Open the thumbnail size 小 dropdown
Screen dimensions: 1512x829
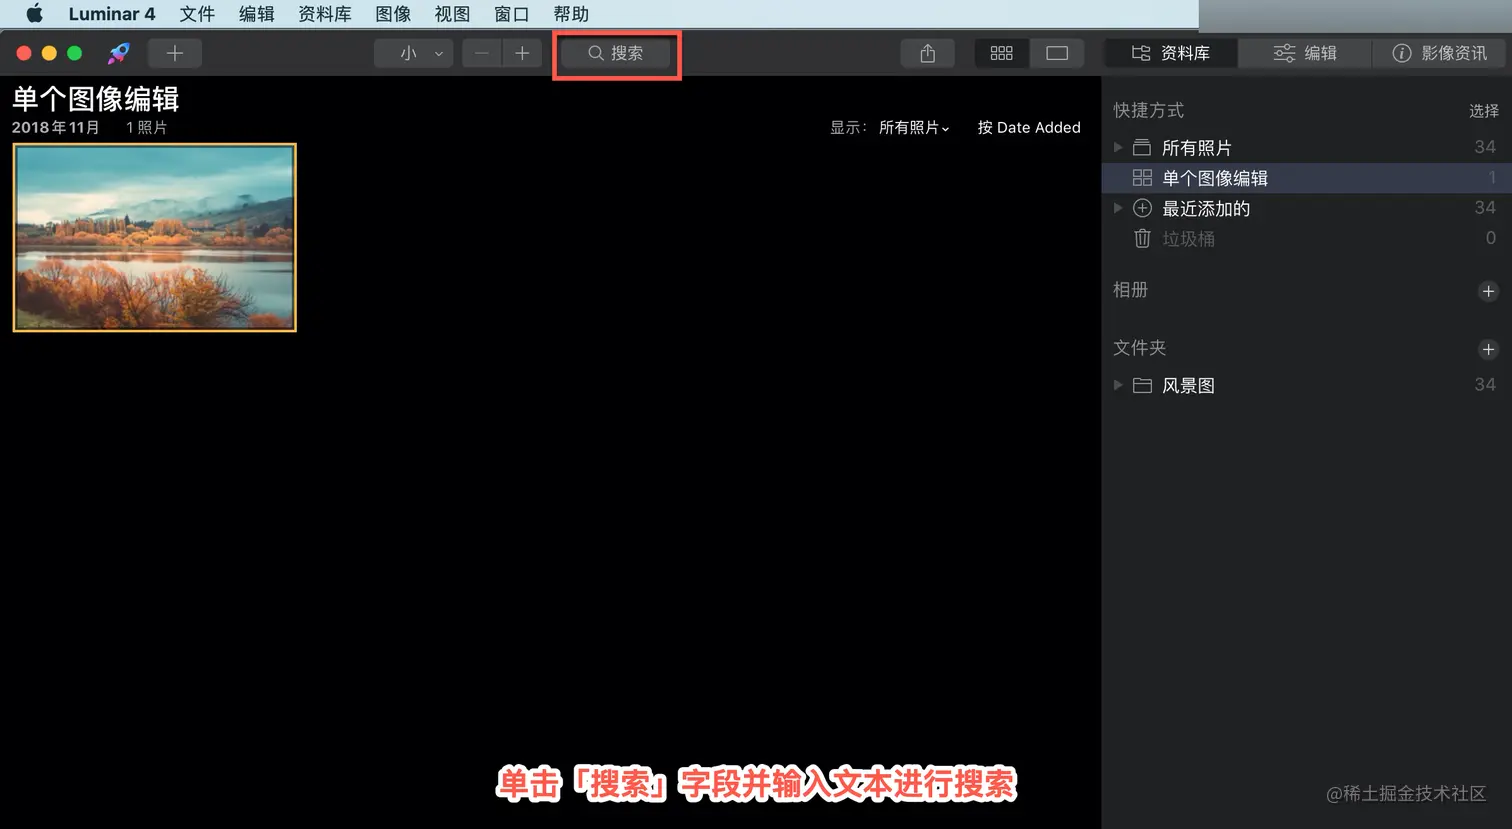coord(414,53)
